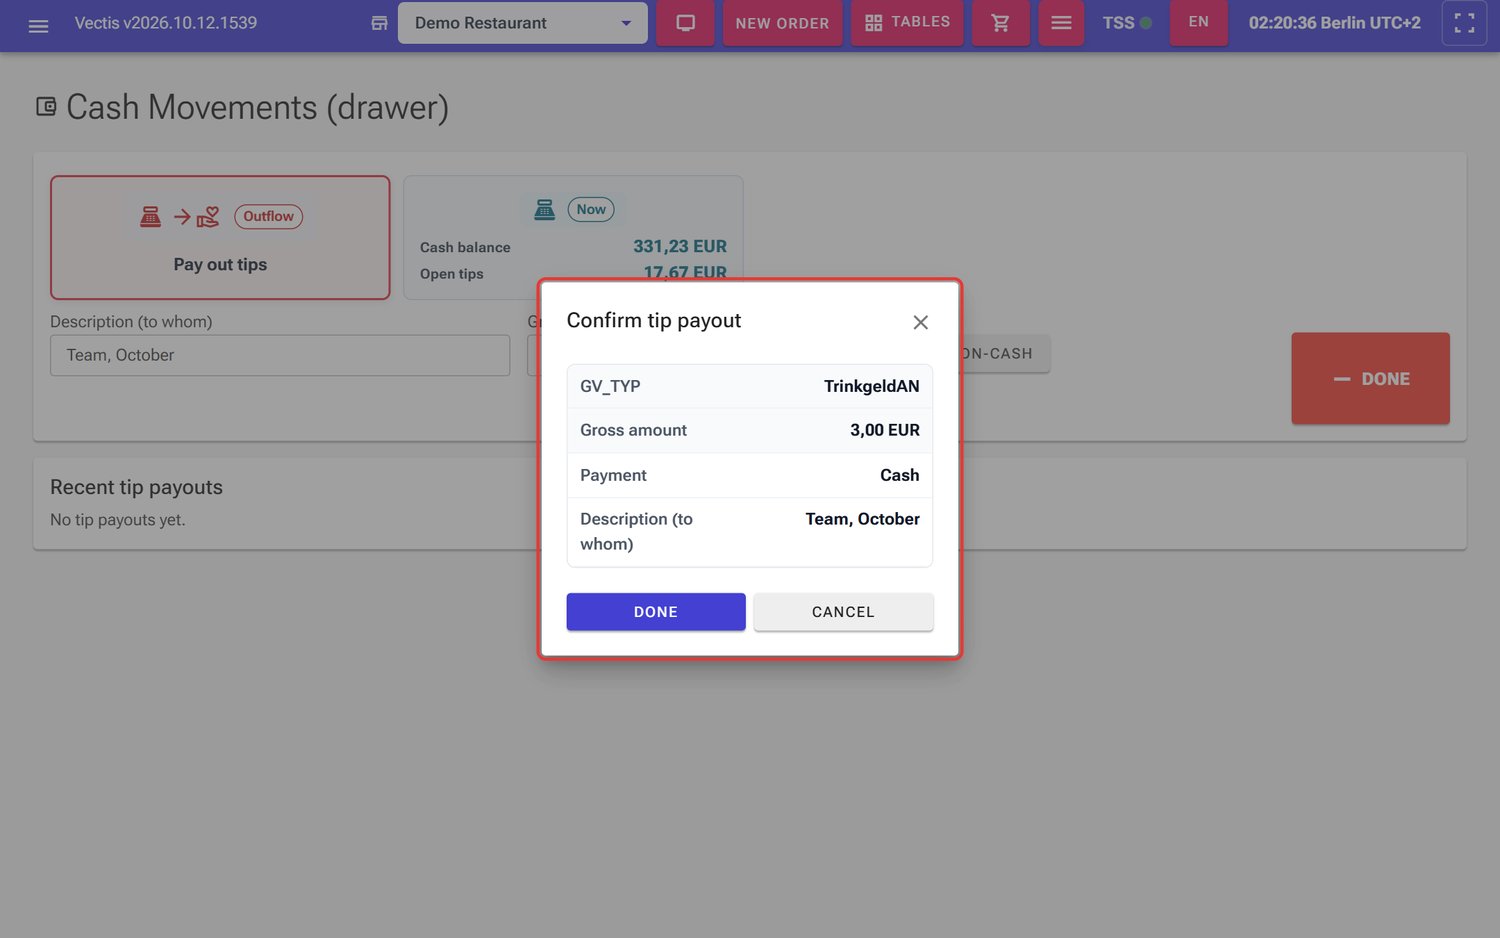Click the cash register icon above balance
1500x938 pixels.
click(x=544, y=209)
